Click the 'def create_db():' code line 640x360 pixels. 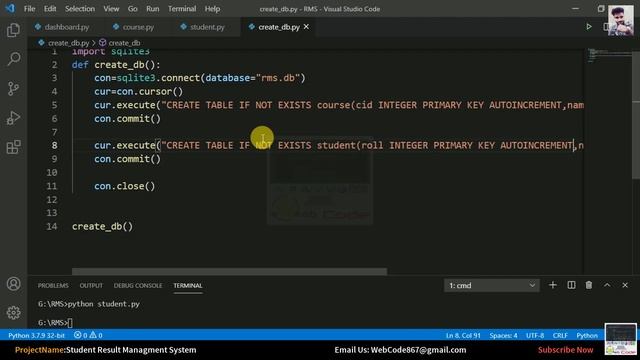[116, 65]
